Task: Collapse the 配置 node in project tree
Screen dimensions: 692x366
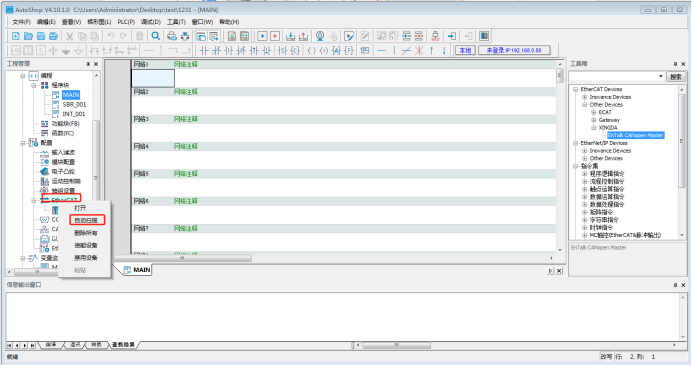Action: [23, 143]
